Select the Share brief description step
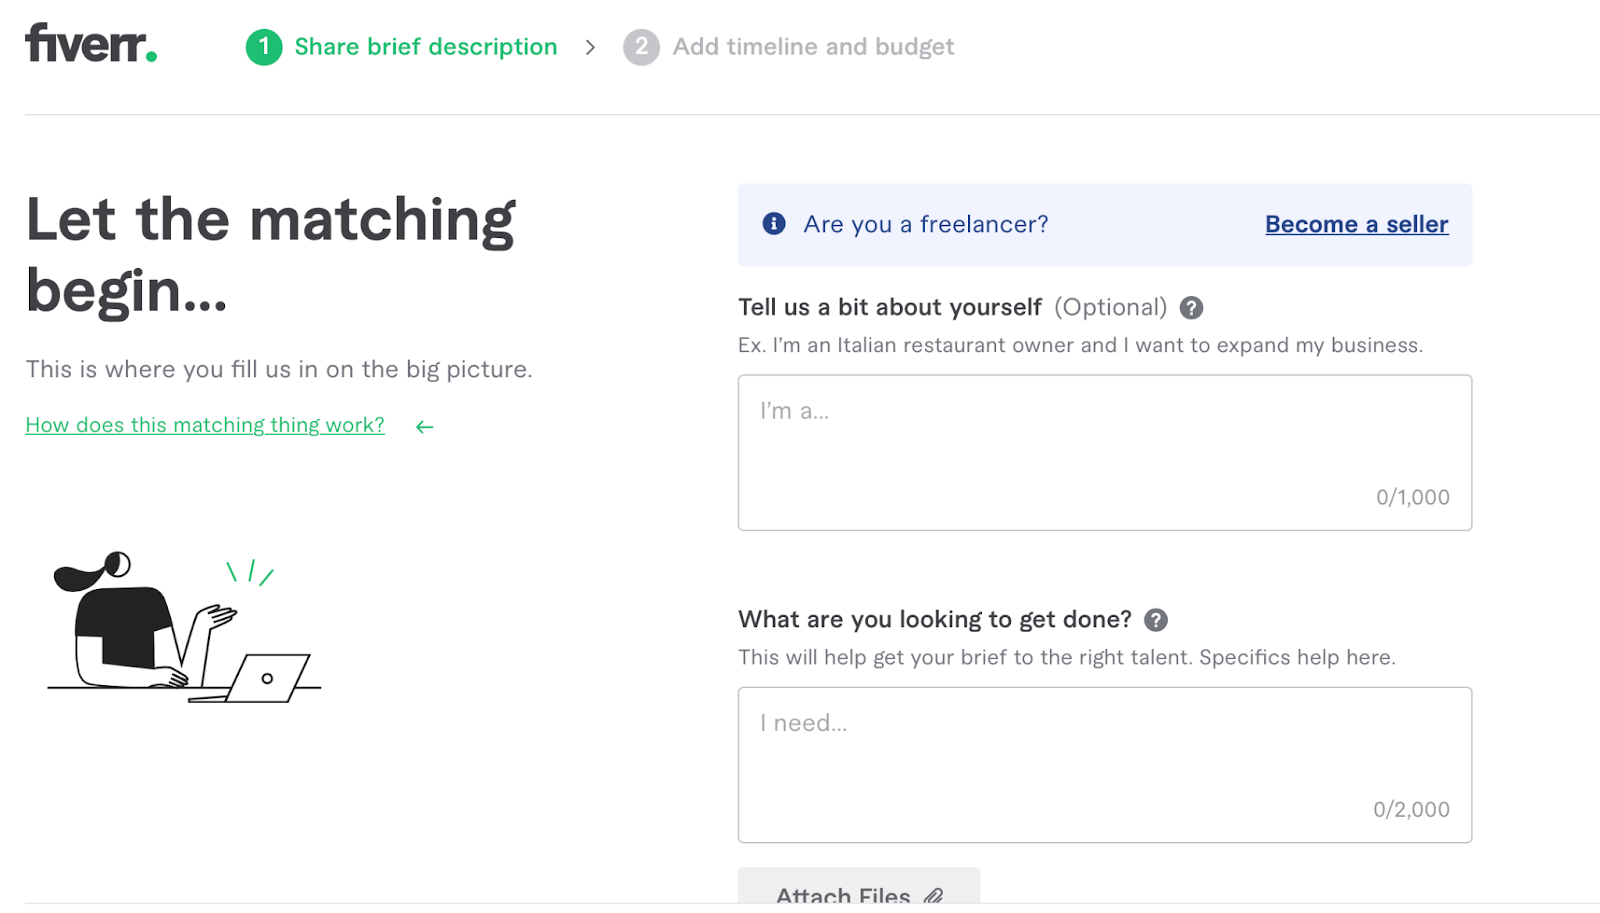 425,47
